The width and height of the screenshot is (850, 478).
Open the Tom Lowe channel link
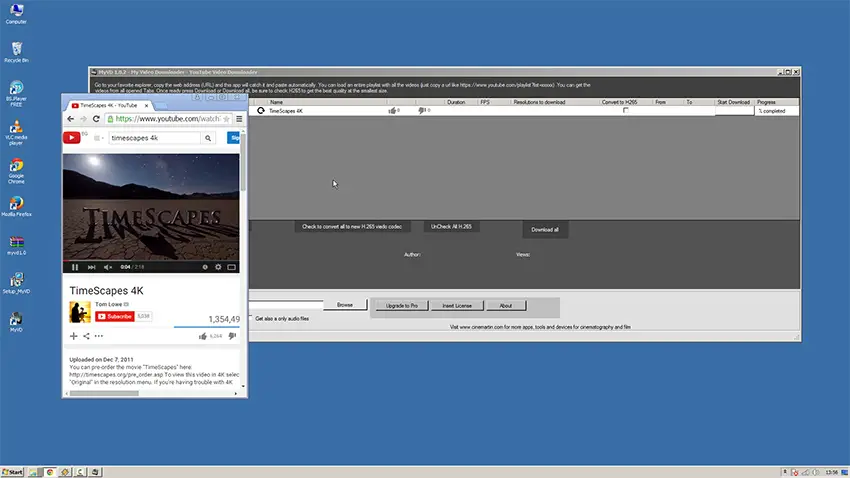108,304
